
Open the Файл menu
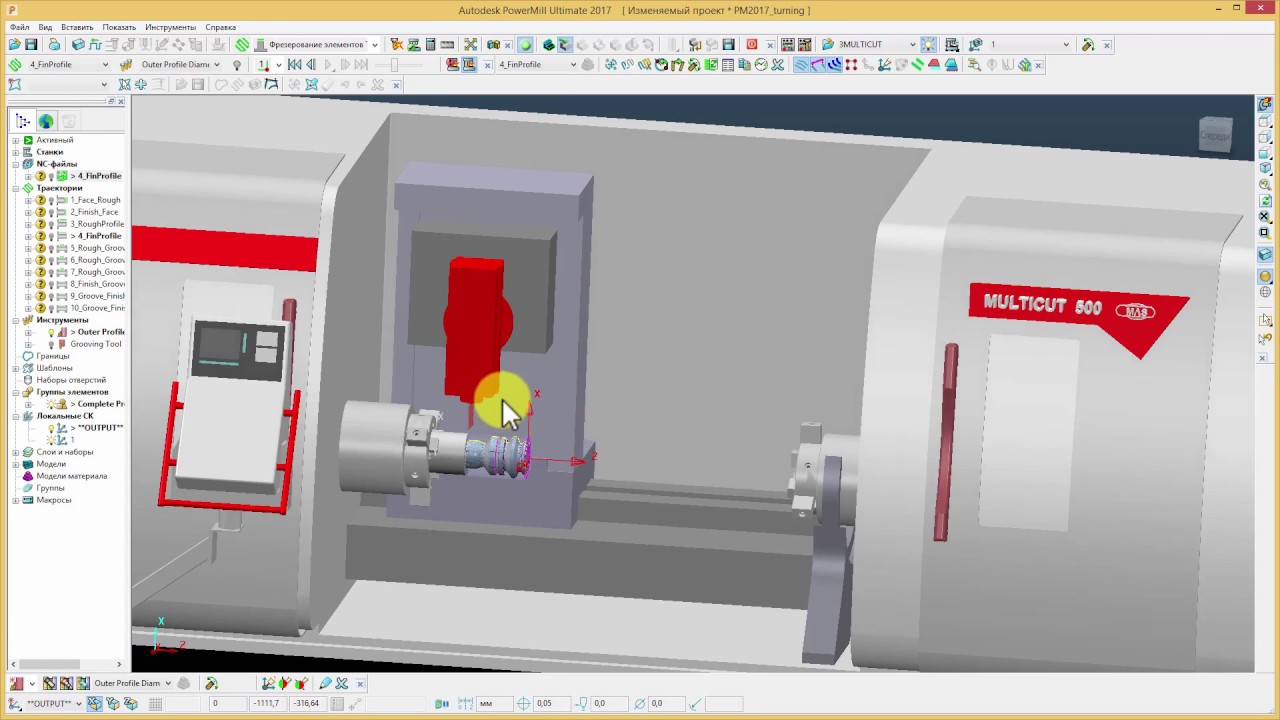pos(19,27)
